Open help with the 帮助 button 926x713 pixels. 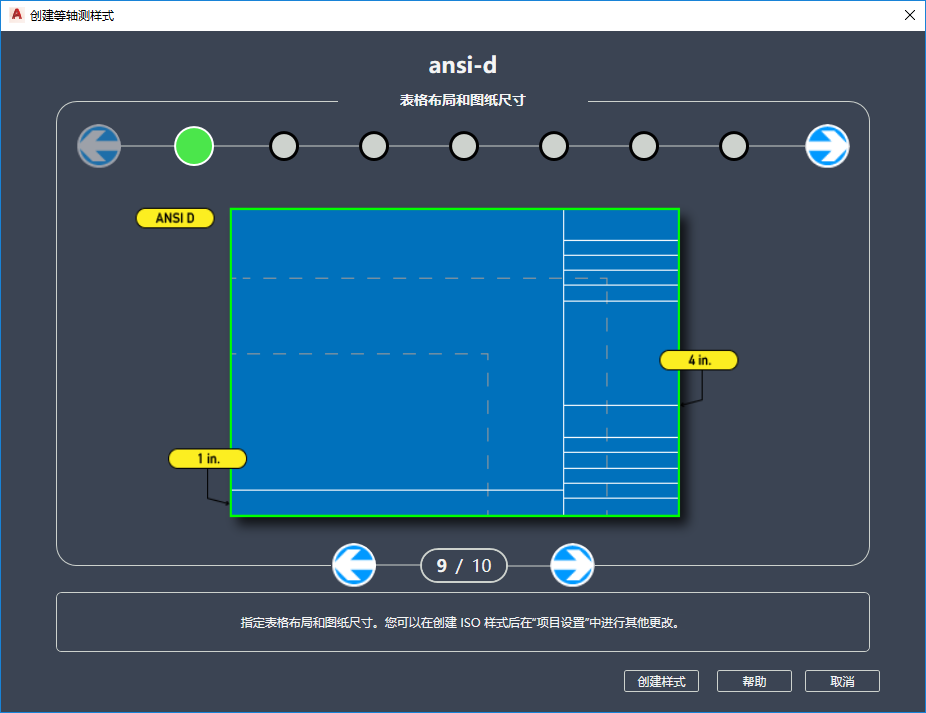click(754, 681)
